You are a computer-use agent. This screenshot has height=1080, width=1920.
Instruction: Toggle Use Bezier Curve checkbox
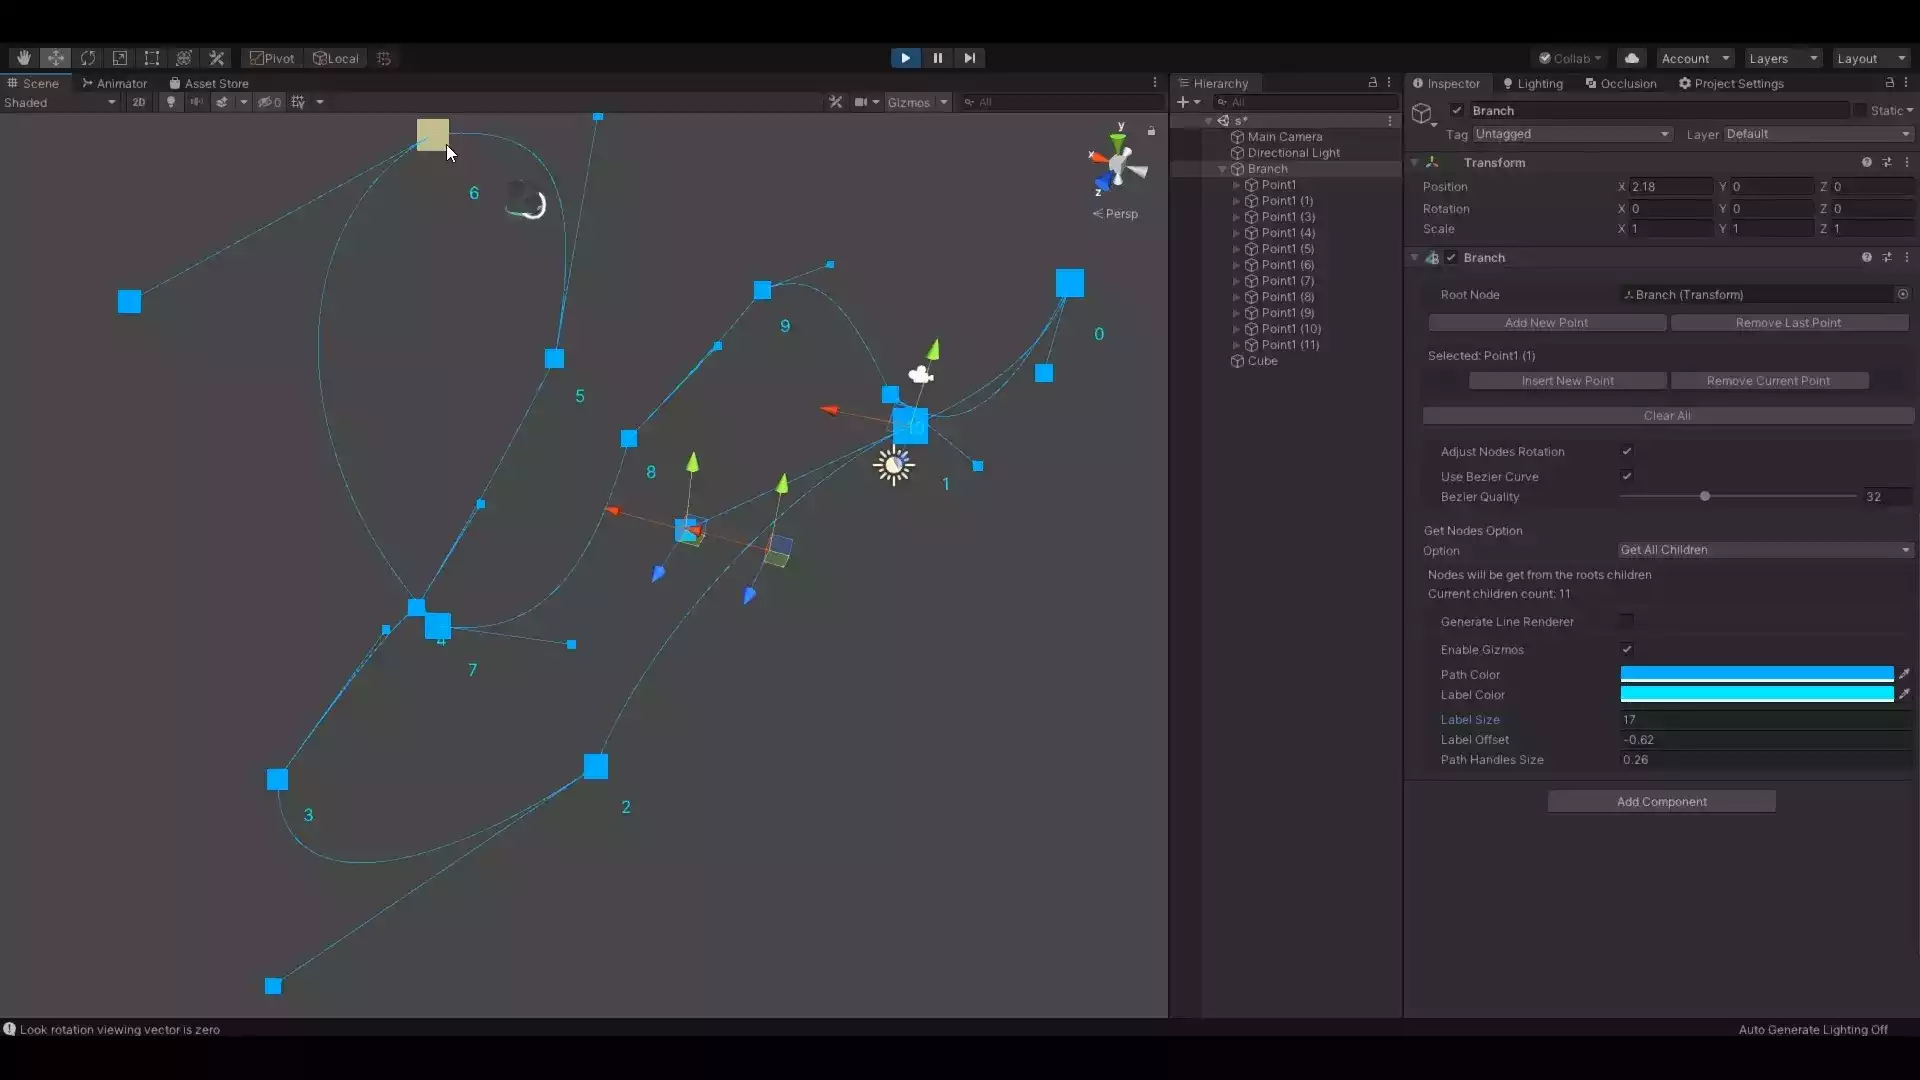[1627, 476]
